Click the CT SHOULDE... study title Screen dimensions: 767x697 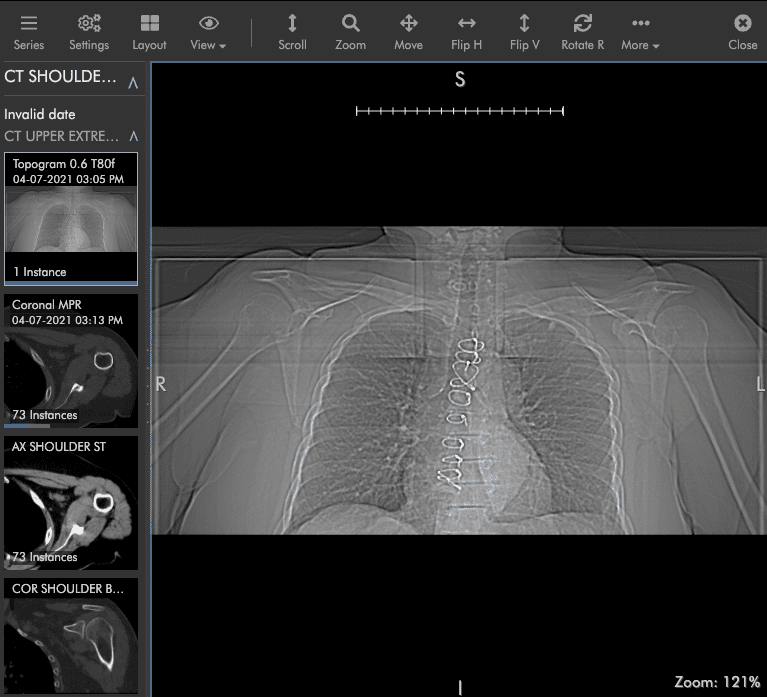pyautogui.click(x=60, y=78)
